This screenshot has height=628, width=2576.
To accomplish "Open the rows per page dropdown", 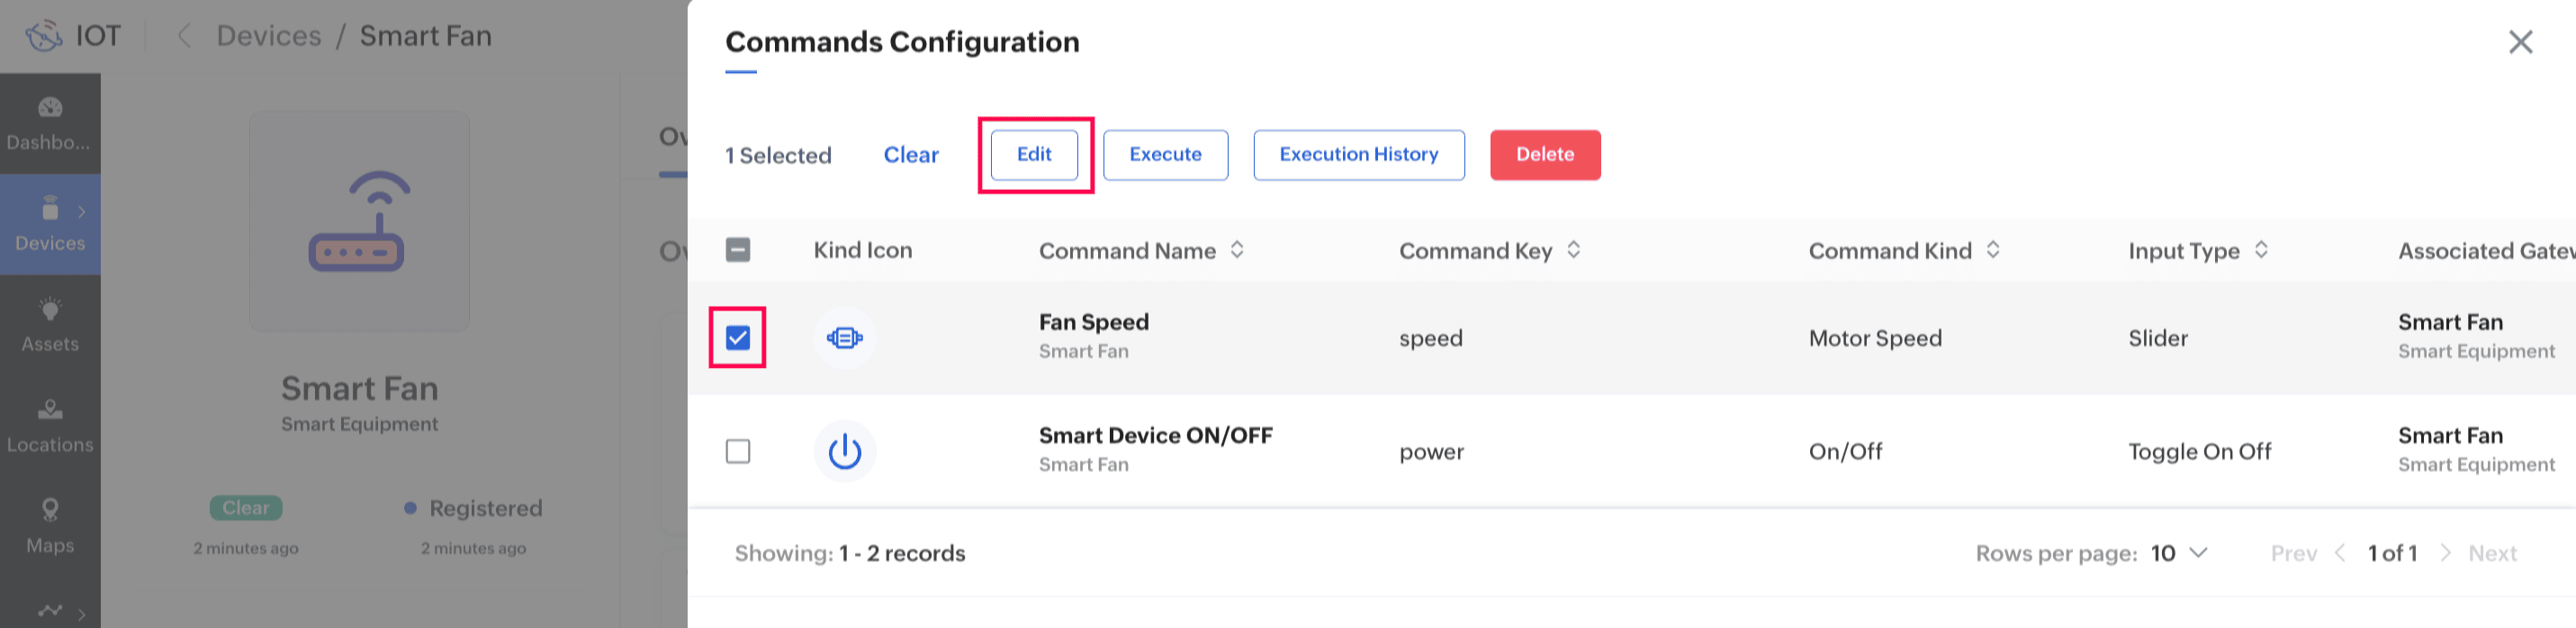I will pyautogui.click(x=2179, y=553).
